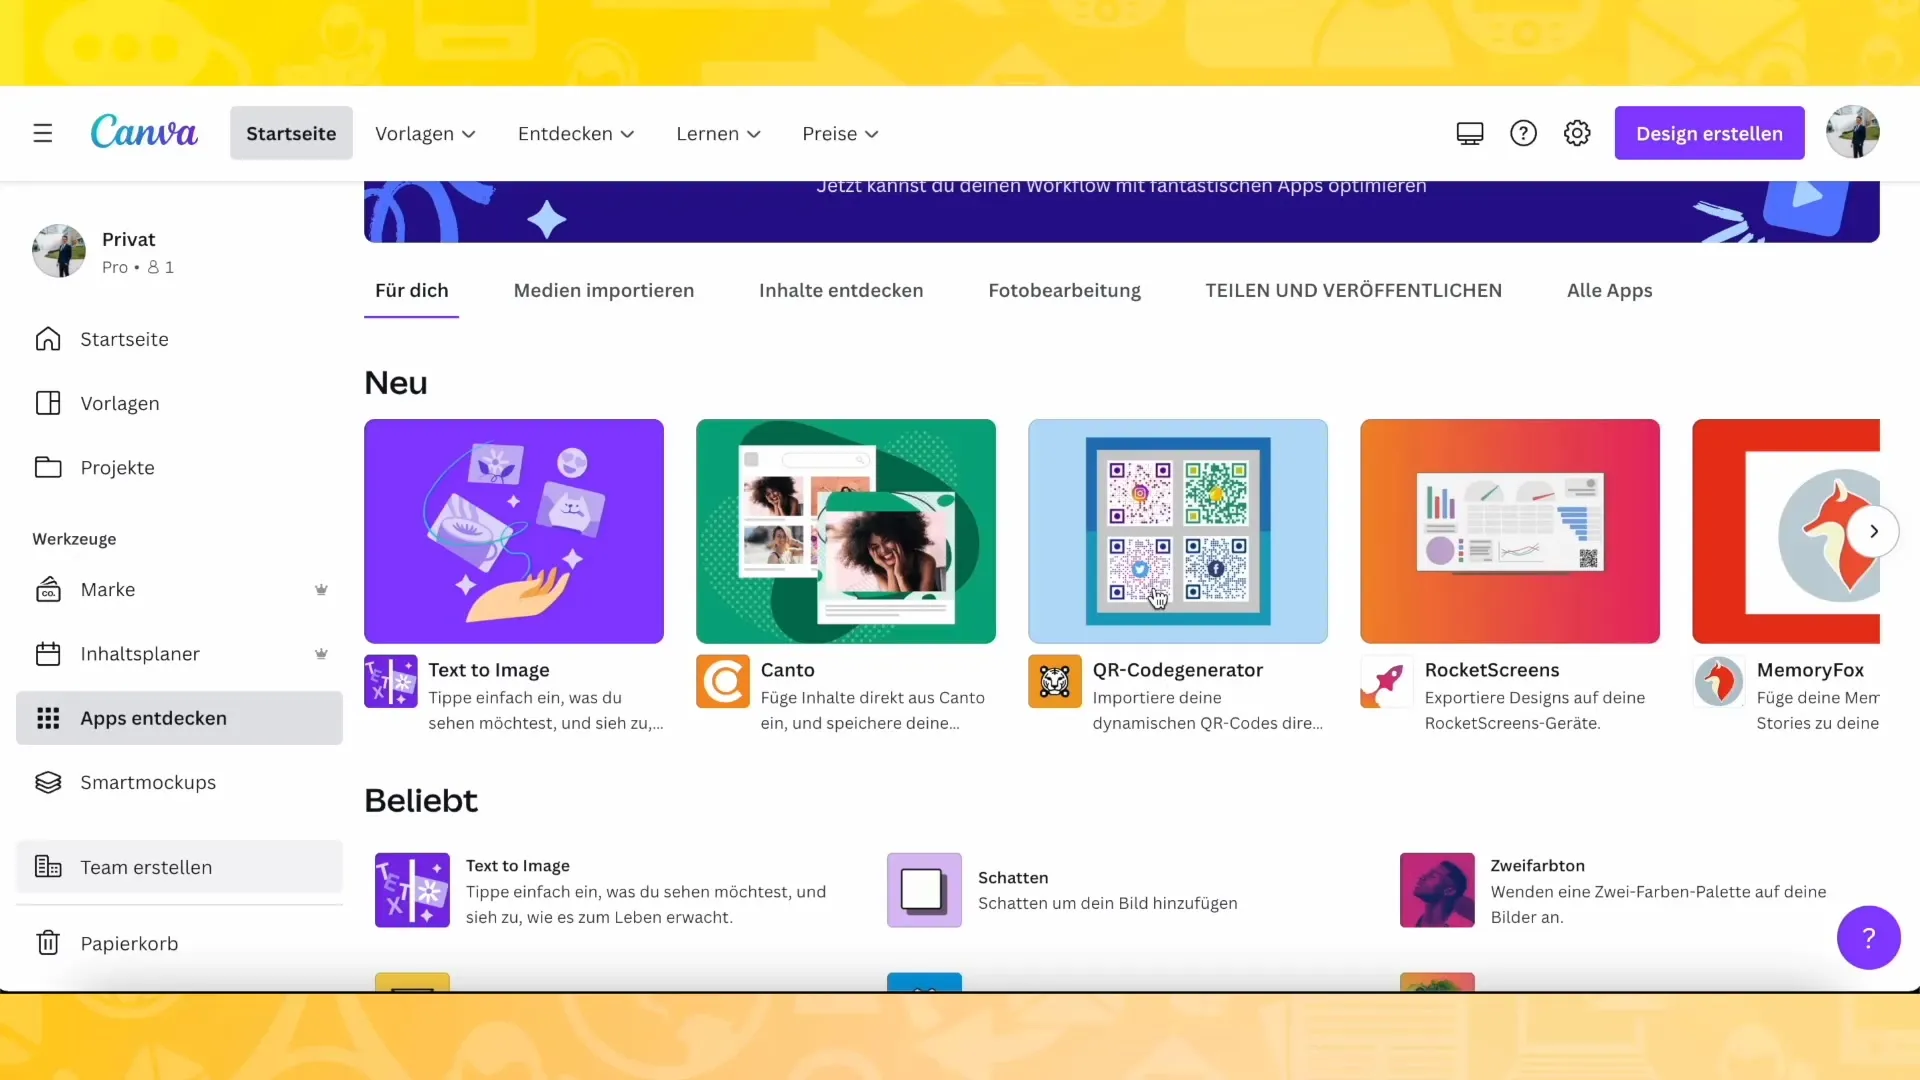Open Papierkorb in the sidebar
The image size is (1920, 1080).
[x=179, y=943]
